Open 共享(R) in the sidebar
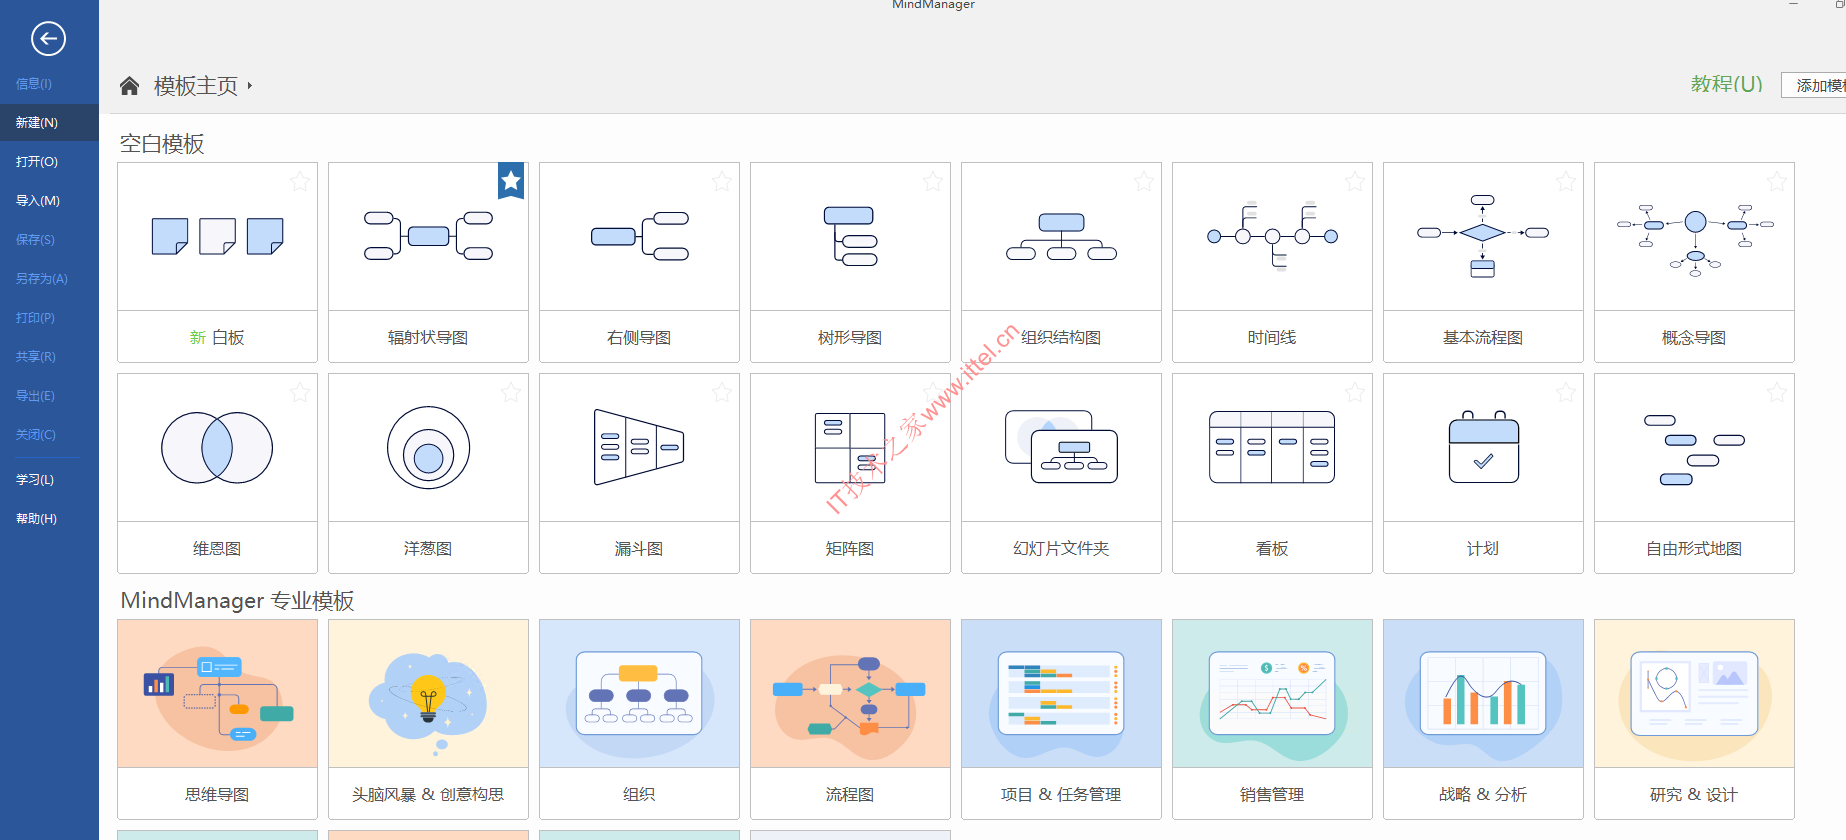The height and width of the screenshot is (840, 1846). tap(36, 357)
